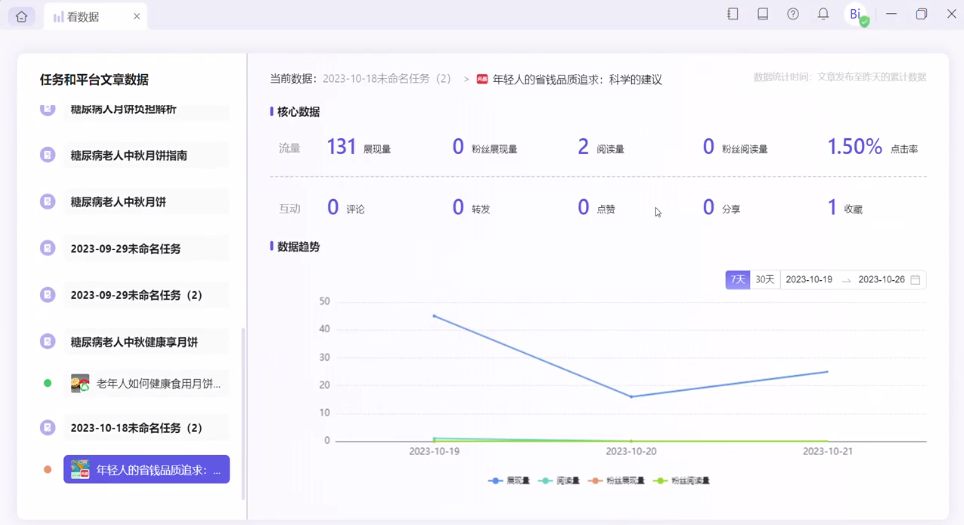Select the 7天 range button
Screen dimensions: 964x525
[738, 280]
